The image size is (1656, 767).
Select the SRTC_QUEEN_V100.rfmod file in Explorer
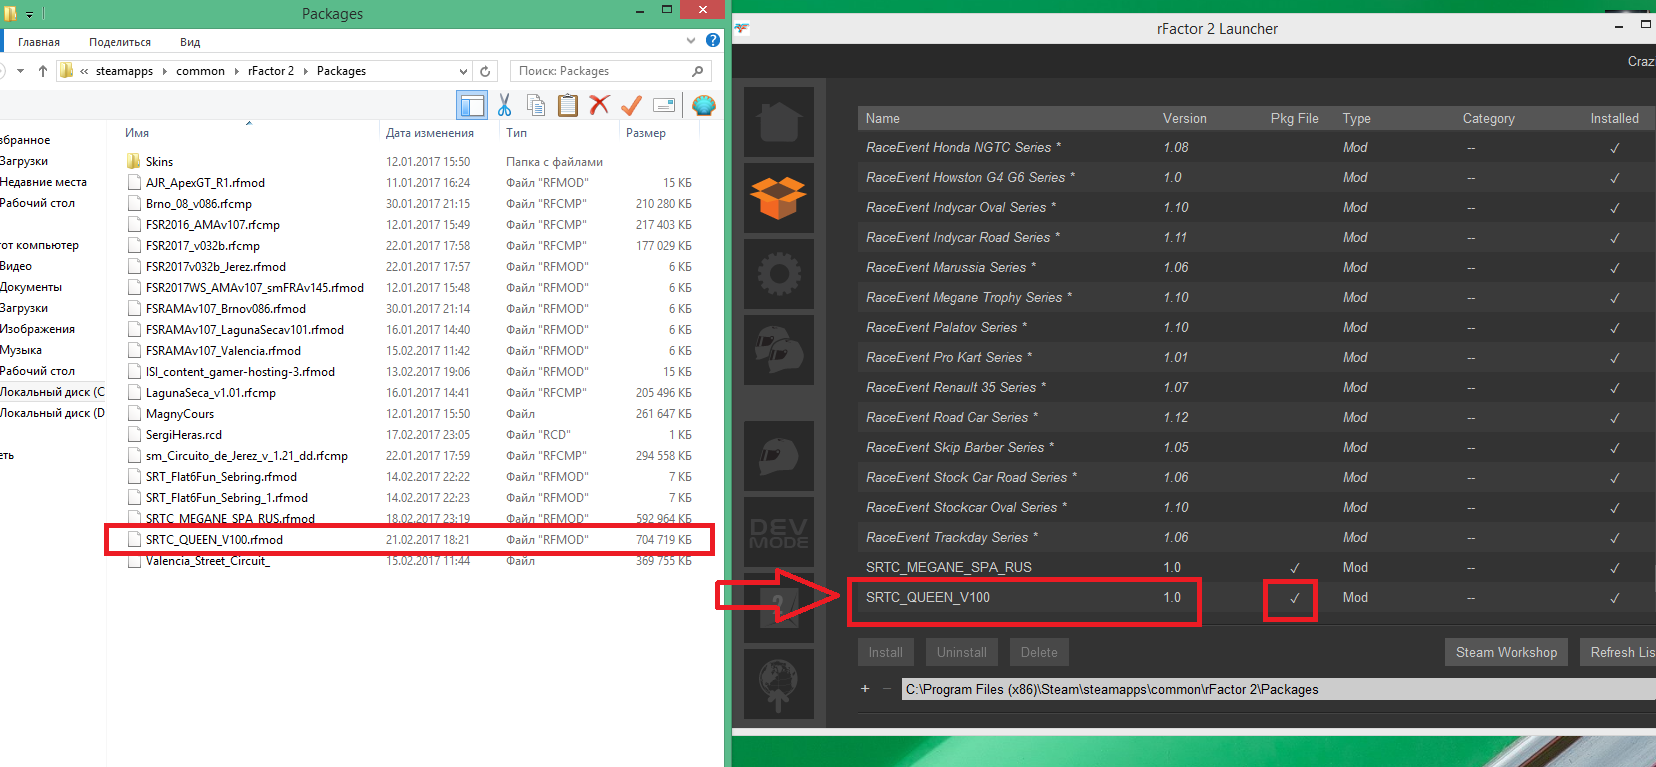coord(214,540)
